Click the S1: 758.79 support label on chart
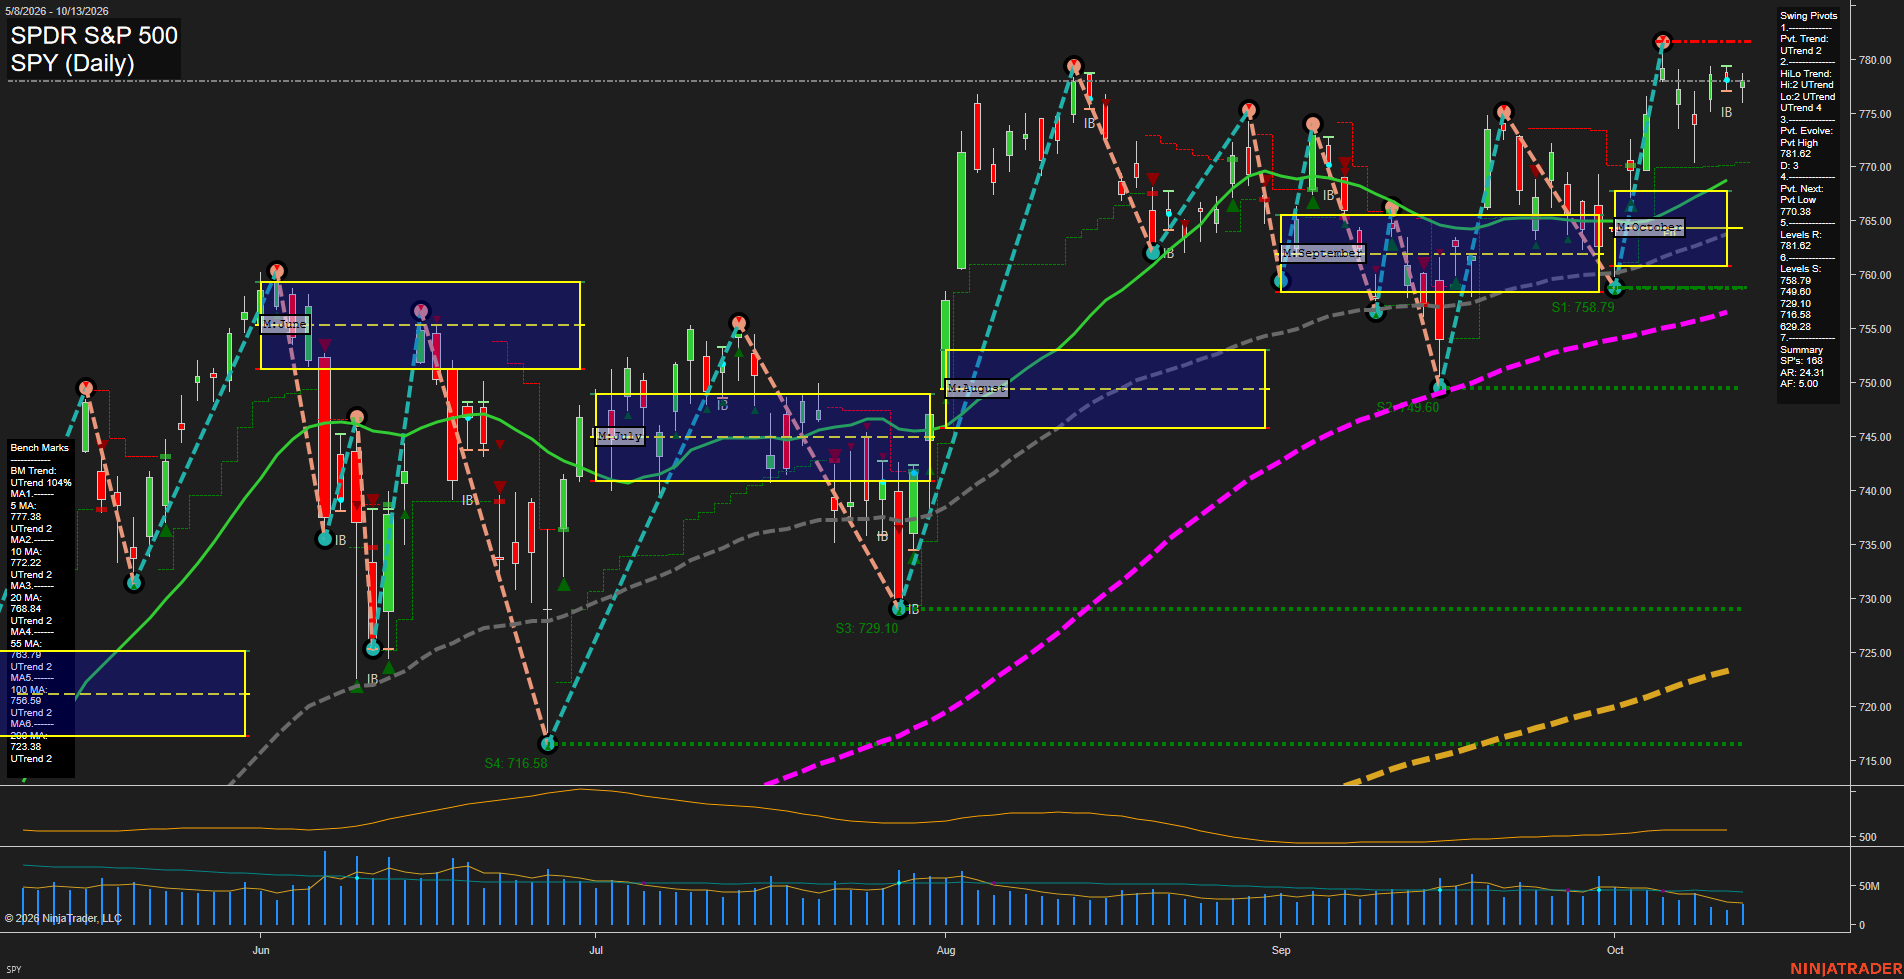 tap(1583, 307)
